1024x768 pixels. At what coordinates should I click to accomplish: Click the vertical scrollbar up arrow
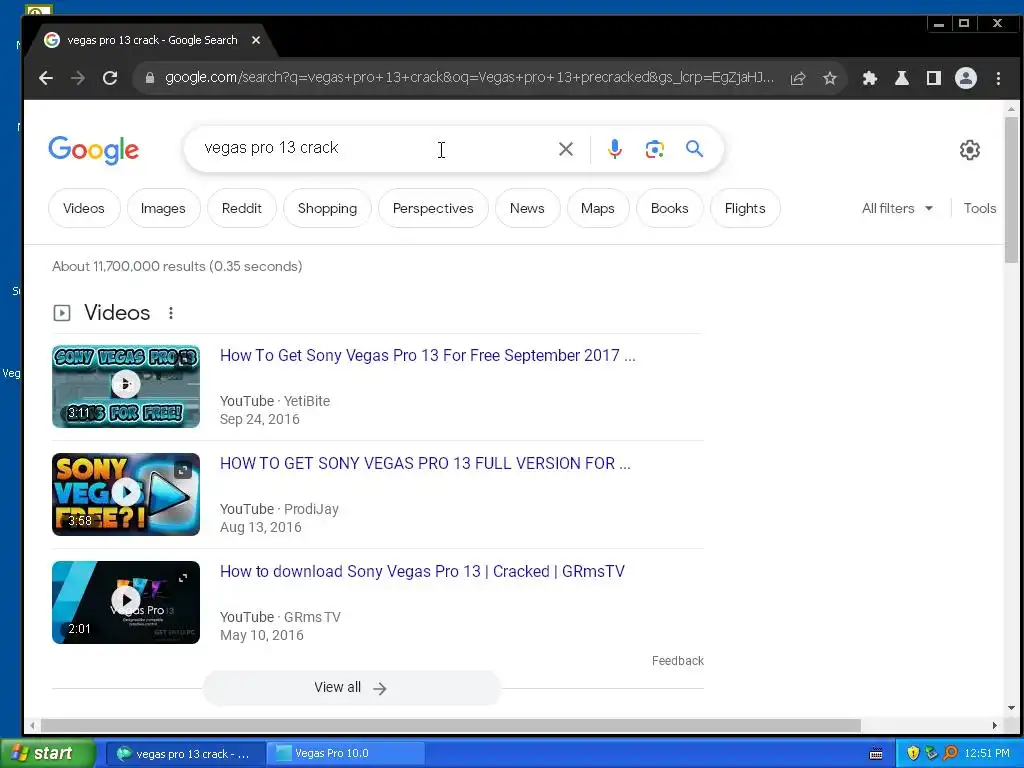[1011, 108]
